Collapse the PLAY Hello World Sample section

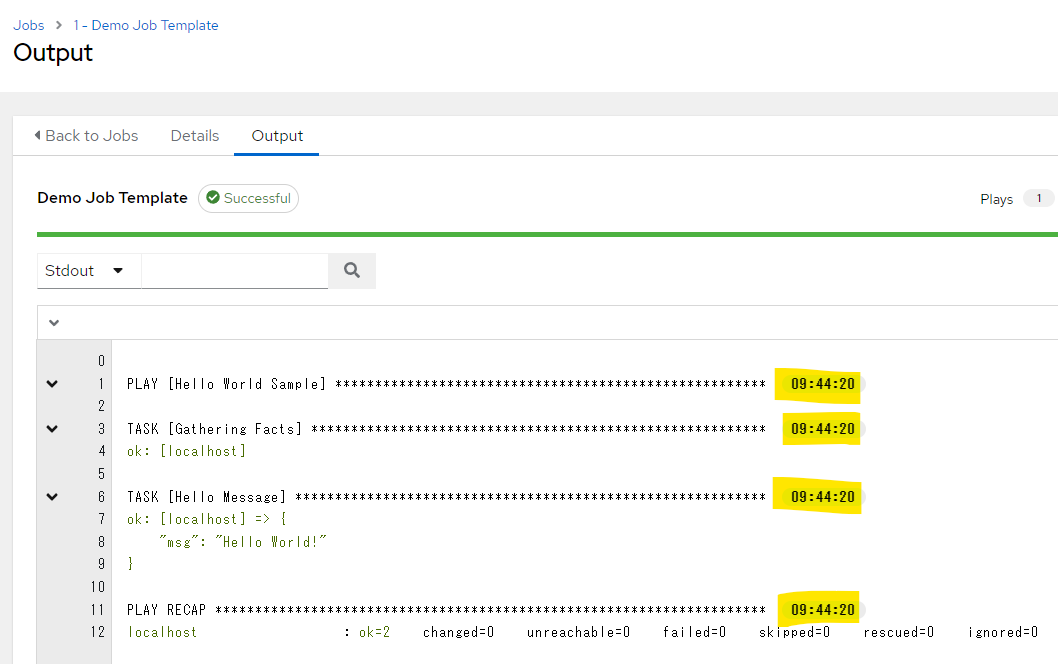(x=52, y=384)
